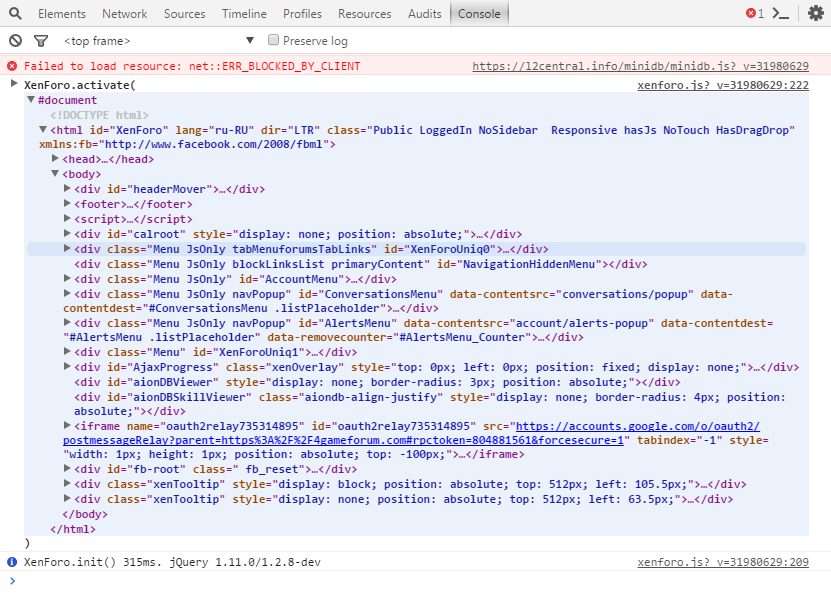Viewport: 831px width, 602px height.
Task: Select the closing </body> tag
Action: 85,514
